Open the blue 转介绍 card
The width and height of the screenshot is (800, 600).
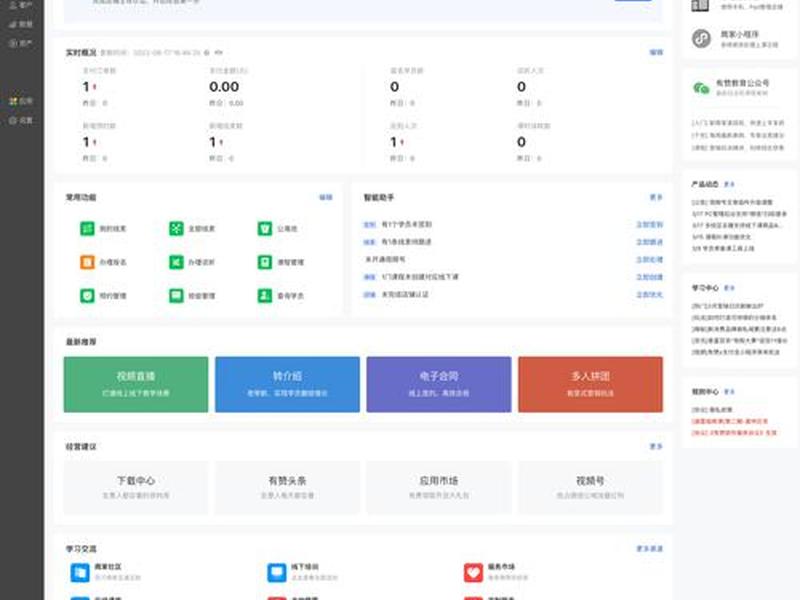tap(287, 384)
